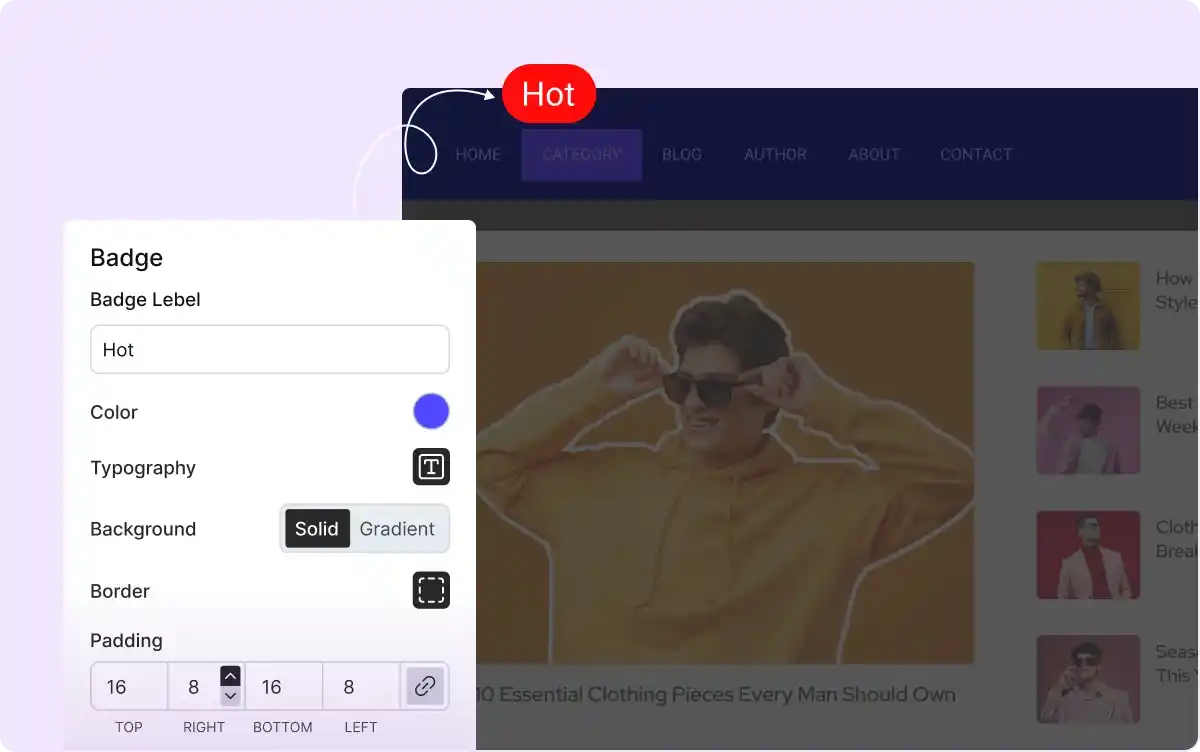Navigate to the BLOG menu item
This screenshot has width=1200, height=752.
[x=682, y=155]
